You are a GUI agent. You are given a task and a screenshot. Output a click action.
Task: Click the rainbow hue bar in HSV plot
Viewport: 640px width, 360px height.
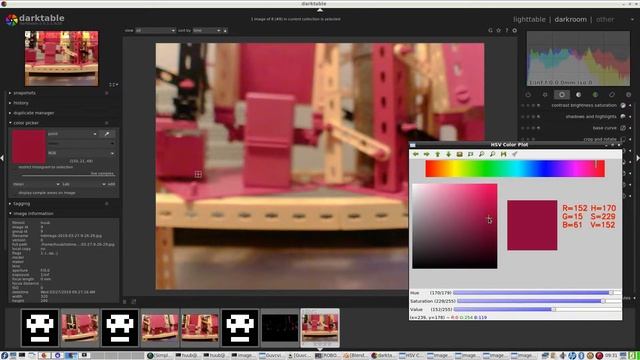click(515, 169)
